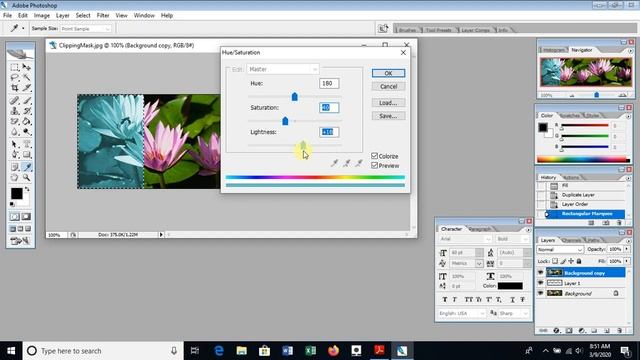Image resolution: width=640 pixels, height=360 pixels.
Task: Select the Dodge tool
Action: [27, 132]
